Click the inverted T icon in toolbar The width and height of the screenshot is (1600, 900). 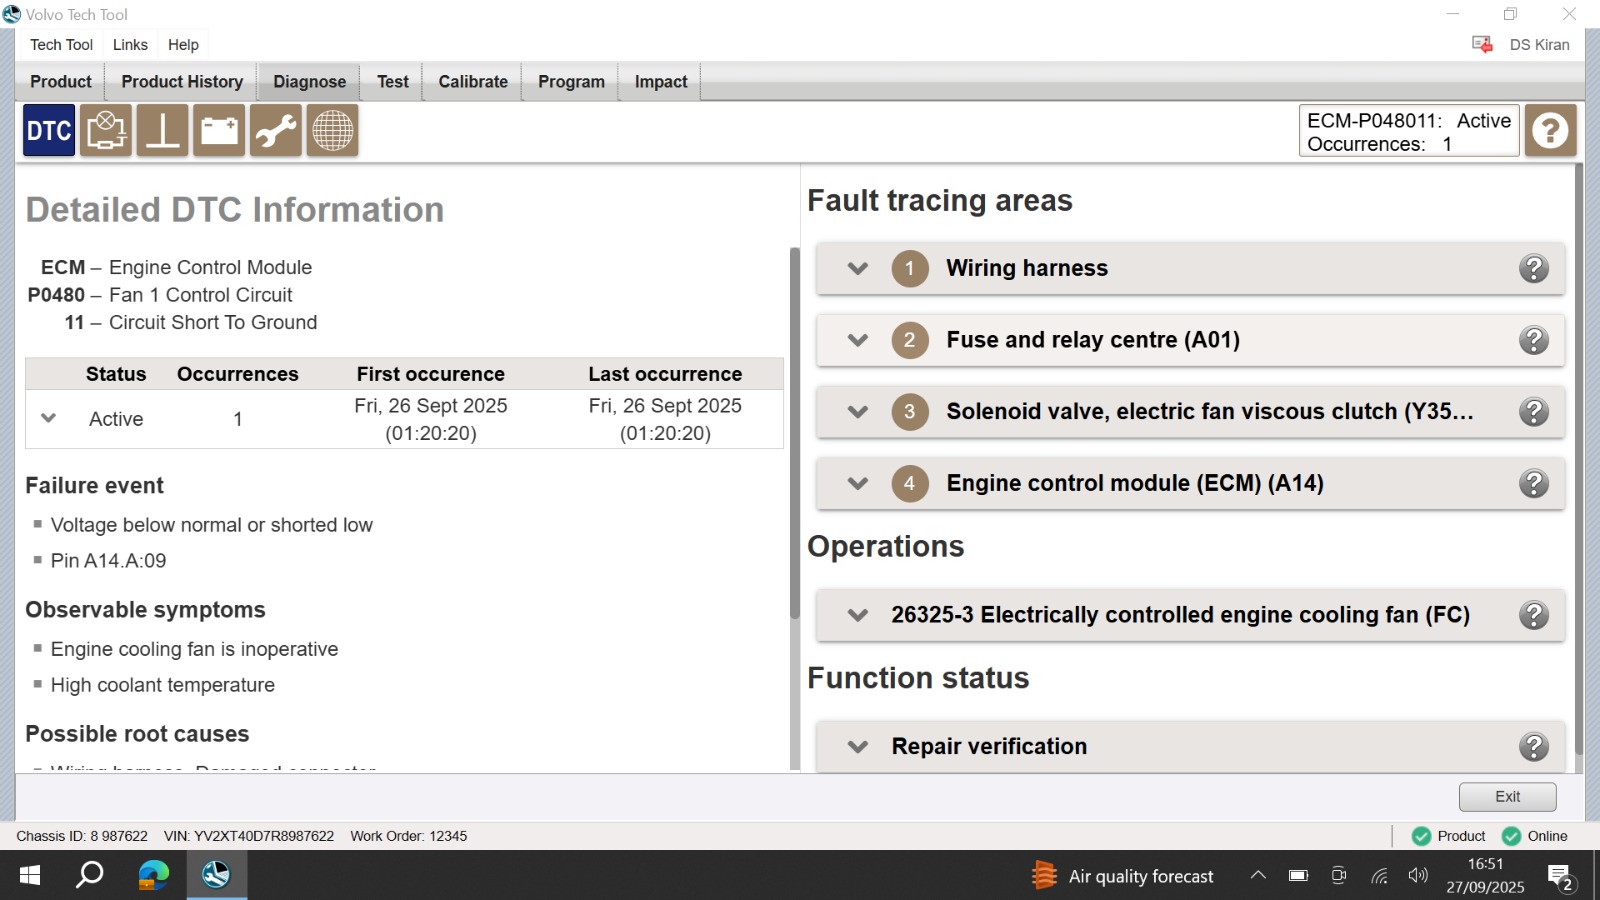pos(162,131)
